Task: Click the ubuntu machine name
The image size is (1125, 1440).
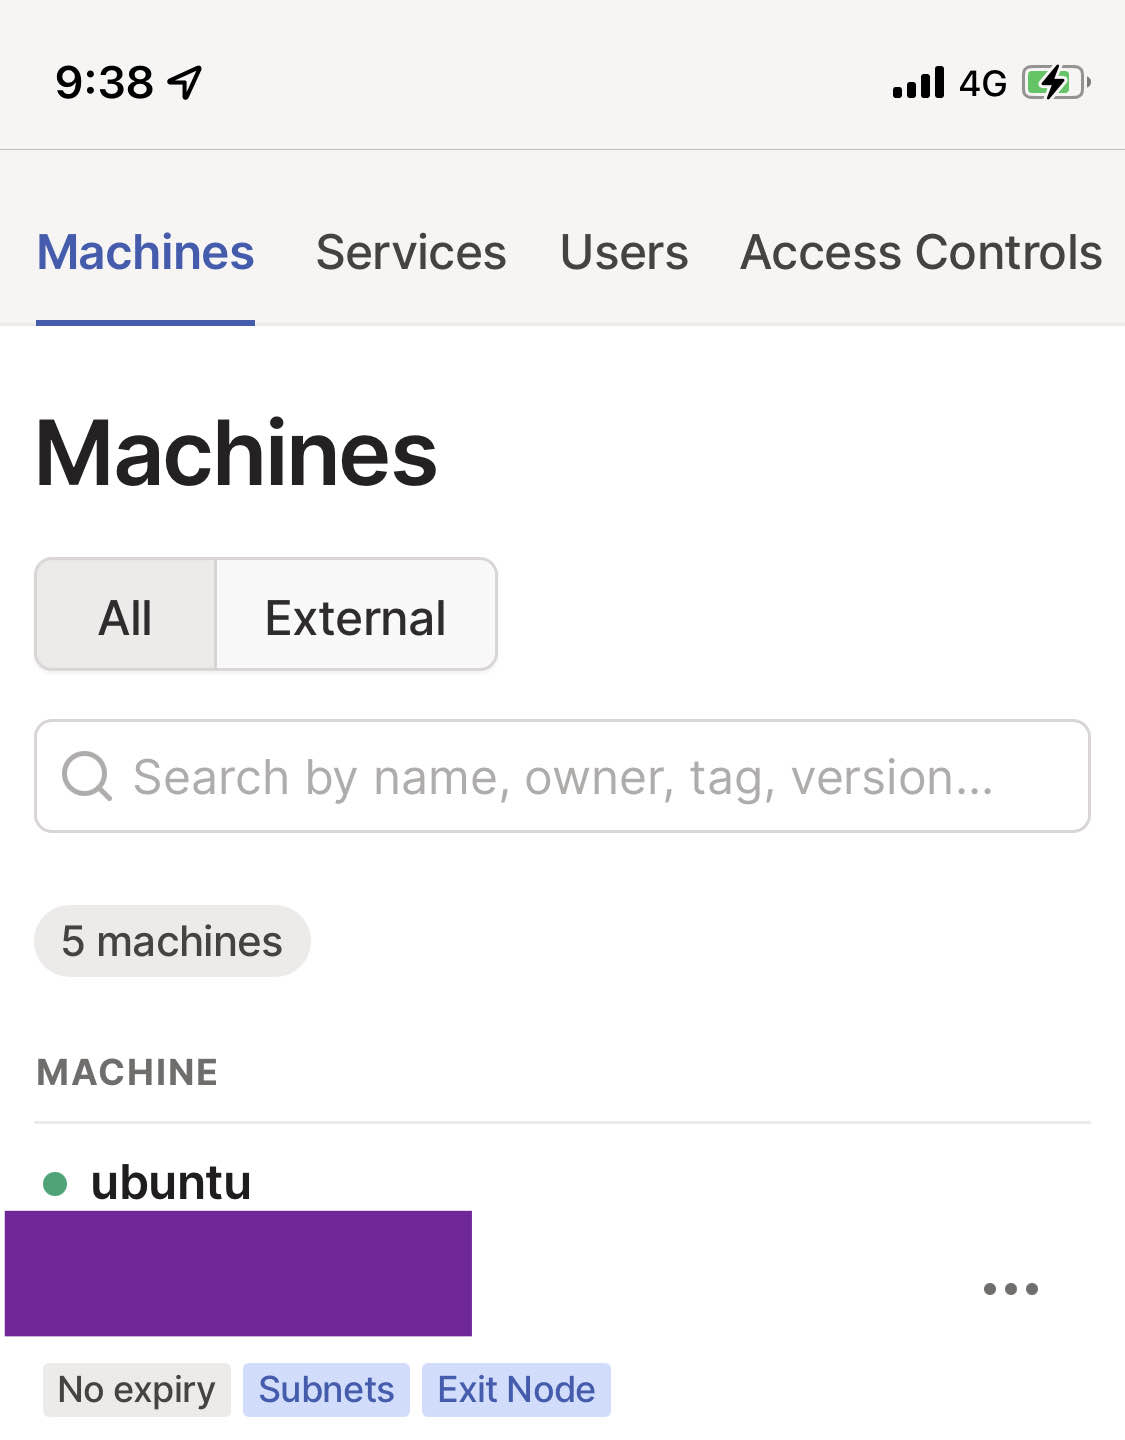Action: 171,1182
